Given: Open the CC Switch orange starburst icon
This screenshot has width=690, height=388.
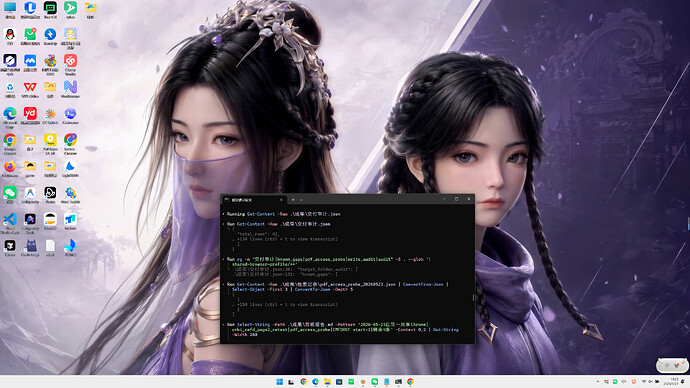Looking at the screenshot, I should click(50, 115).
